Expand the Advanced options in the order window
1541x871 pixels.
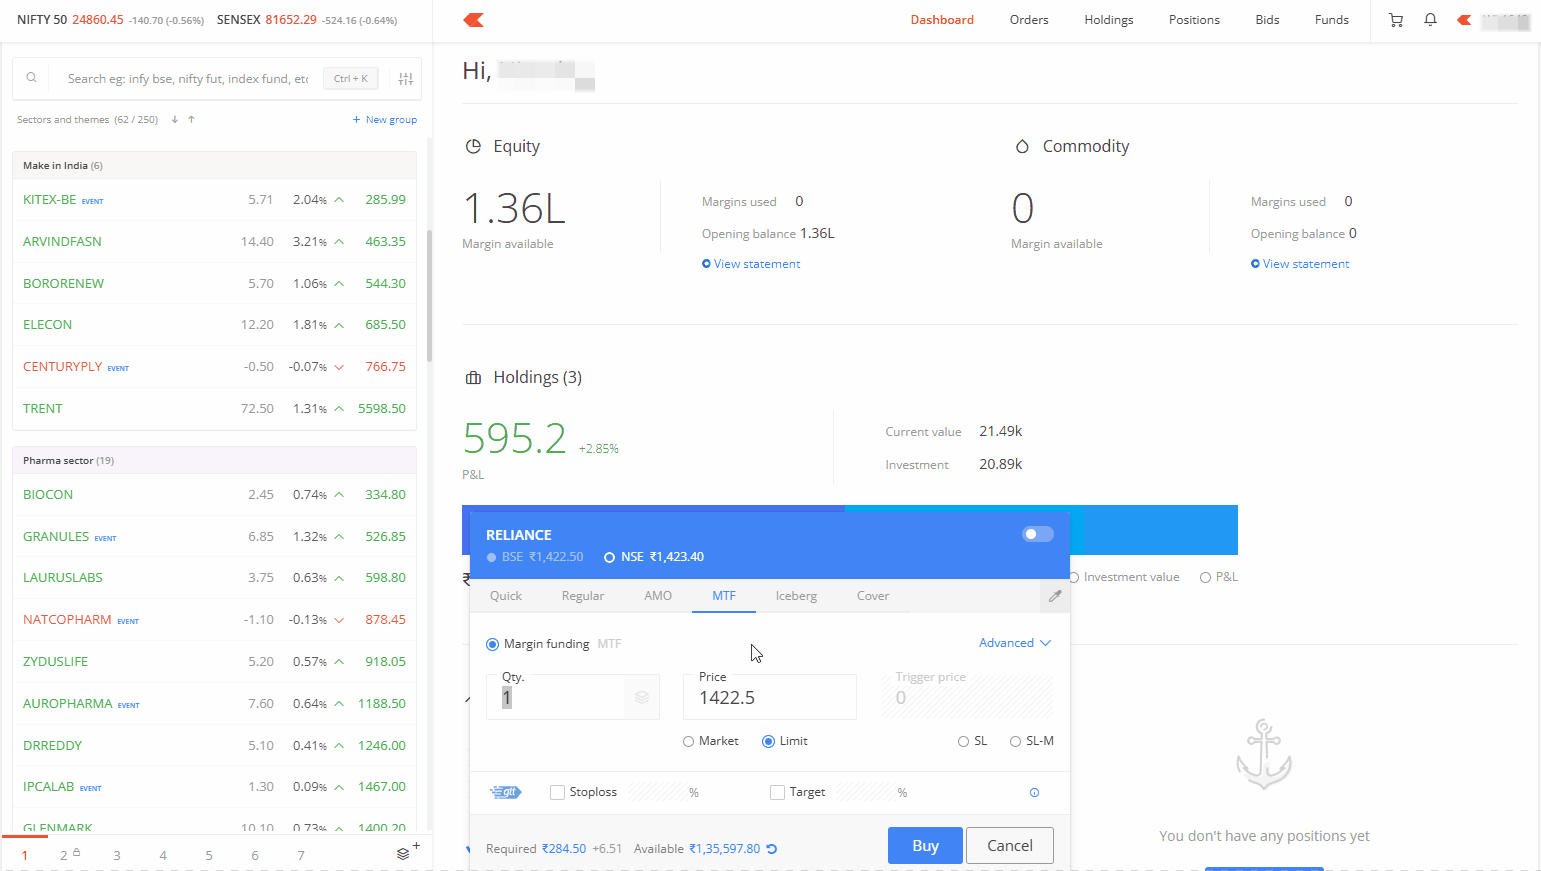click(x=1015, y=643)
